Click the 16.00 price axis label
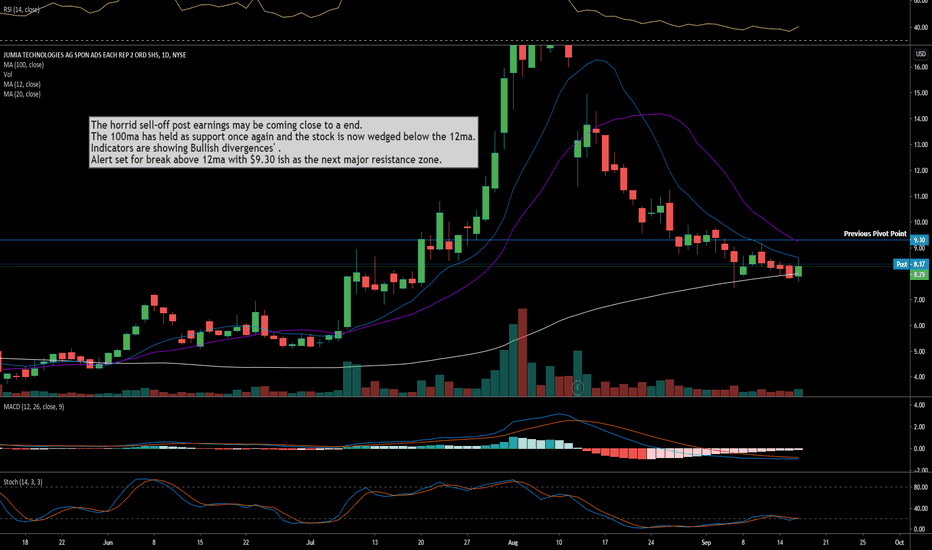This screenshot has height=550, width=932. click(921, 67)
